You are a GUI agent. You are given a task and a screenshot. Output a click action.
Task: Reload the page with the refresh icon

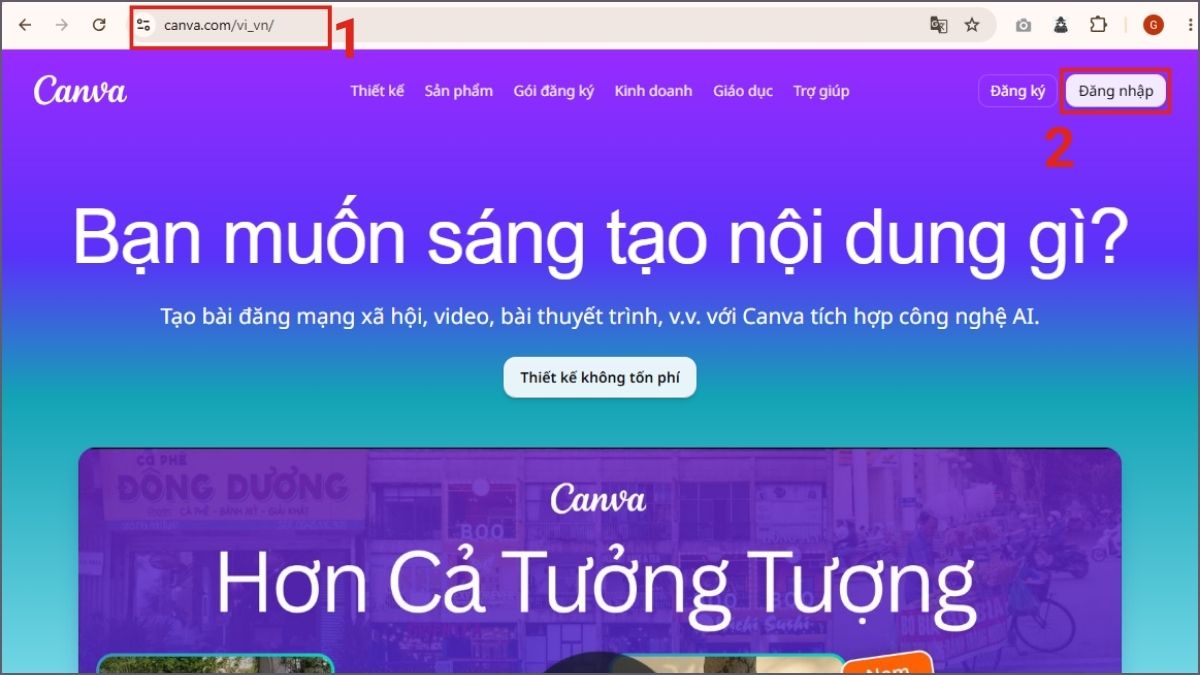tap(99, 25)
